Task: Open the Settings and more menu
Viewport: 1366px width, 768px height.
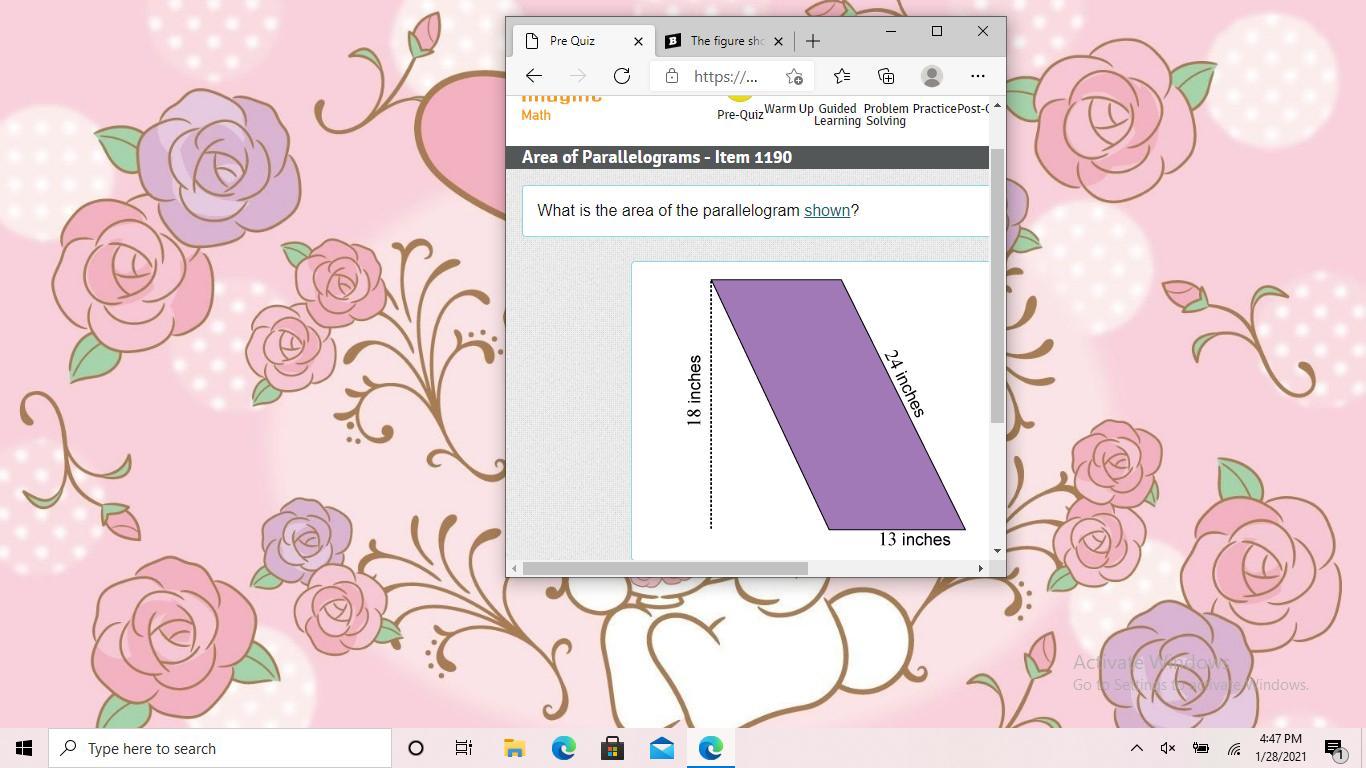Action: coord(978,76)
